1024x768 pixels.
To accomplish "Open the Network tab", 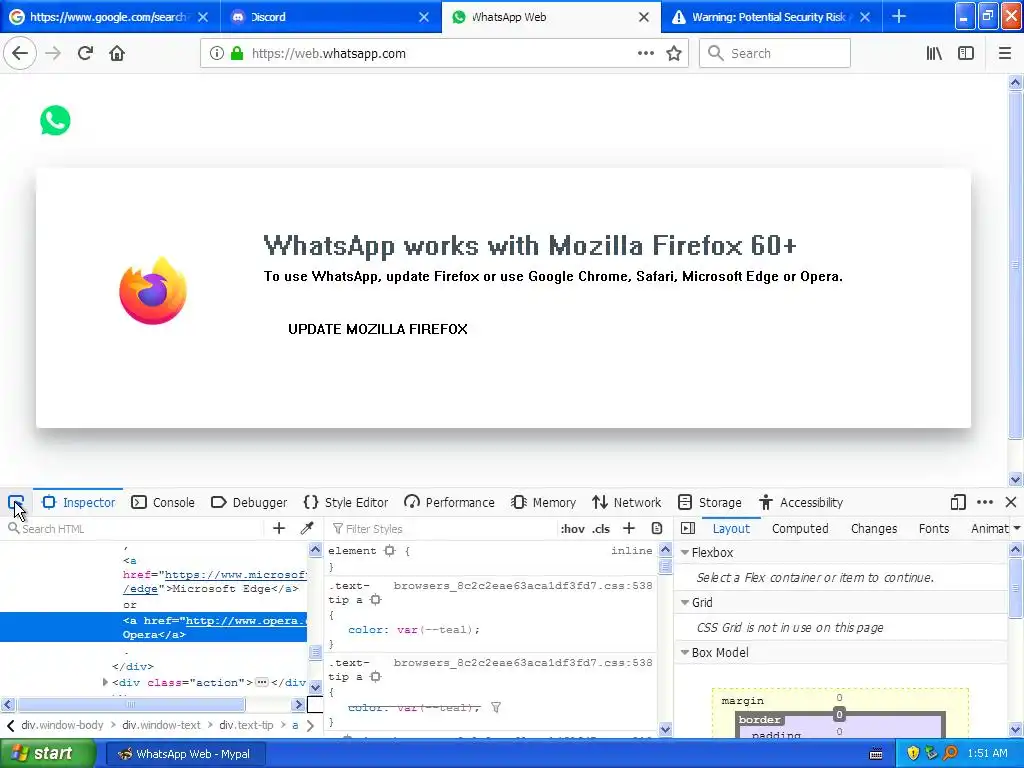I will coord(627,502).
